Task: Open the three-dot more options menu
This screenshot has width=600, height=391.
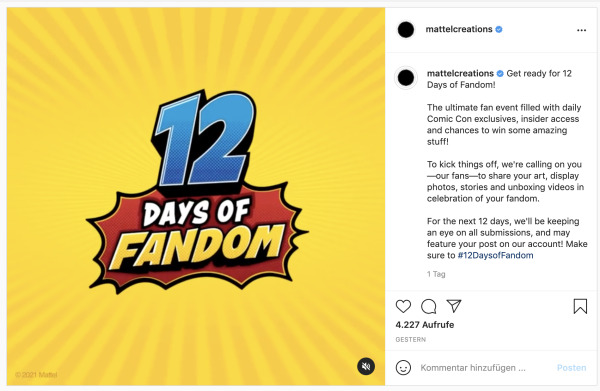Action: click(581, 30)
